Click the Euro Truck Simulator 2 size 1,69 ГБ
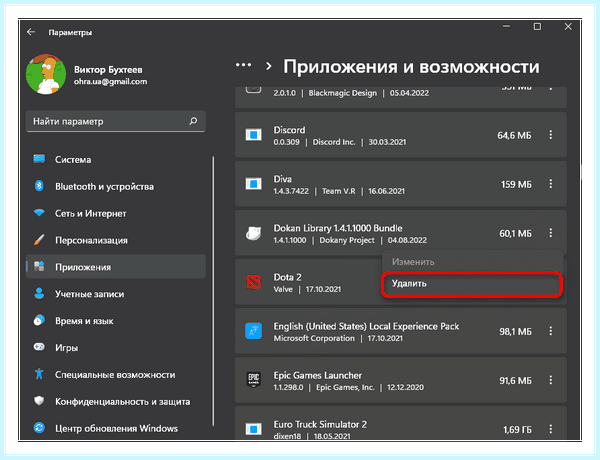Viewport: 600px width, 460px height. 517,430
